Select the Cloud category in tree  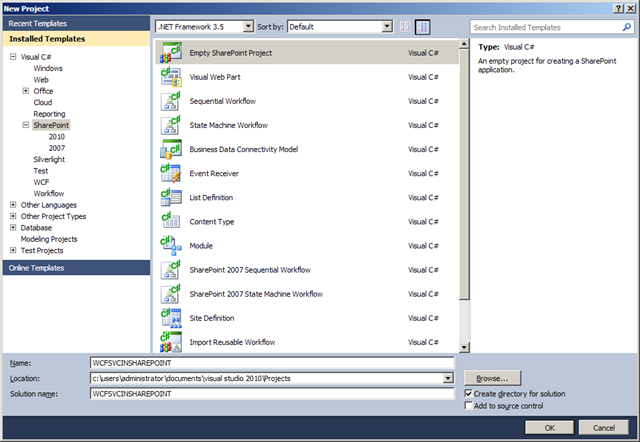tap(43, 102)
